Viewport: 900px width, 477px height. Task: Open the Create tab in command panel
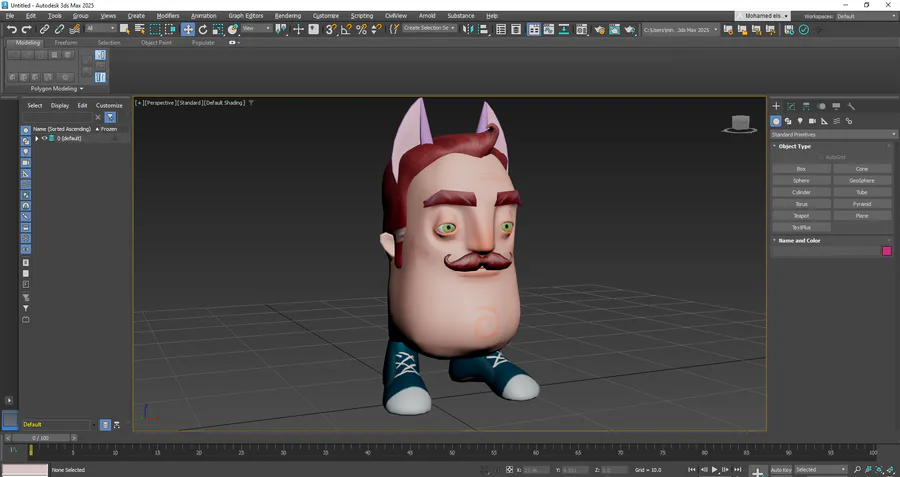coord(776,106)
